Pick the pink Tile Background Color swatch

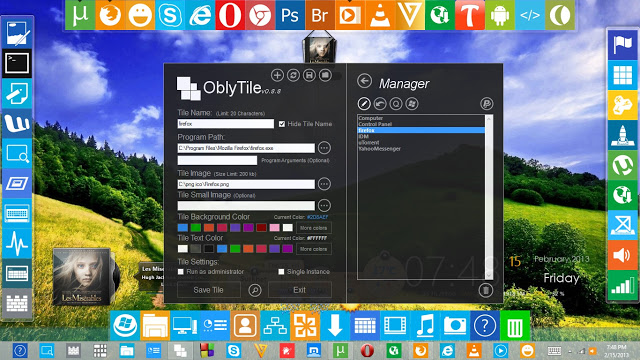pos(274,227)
